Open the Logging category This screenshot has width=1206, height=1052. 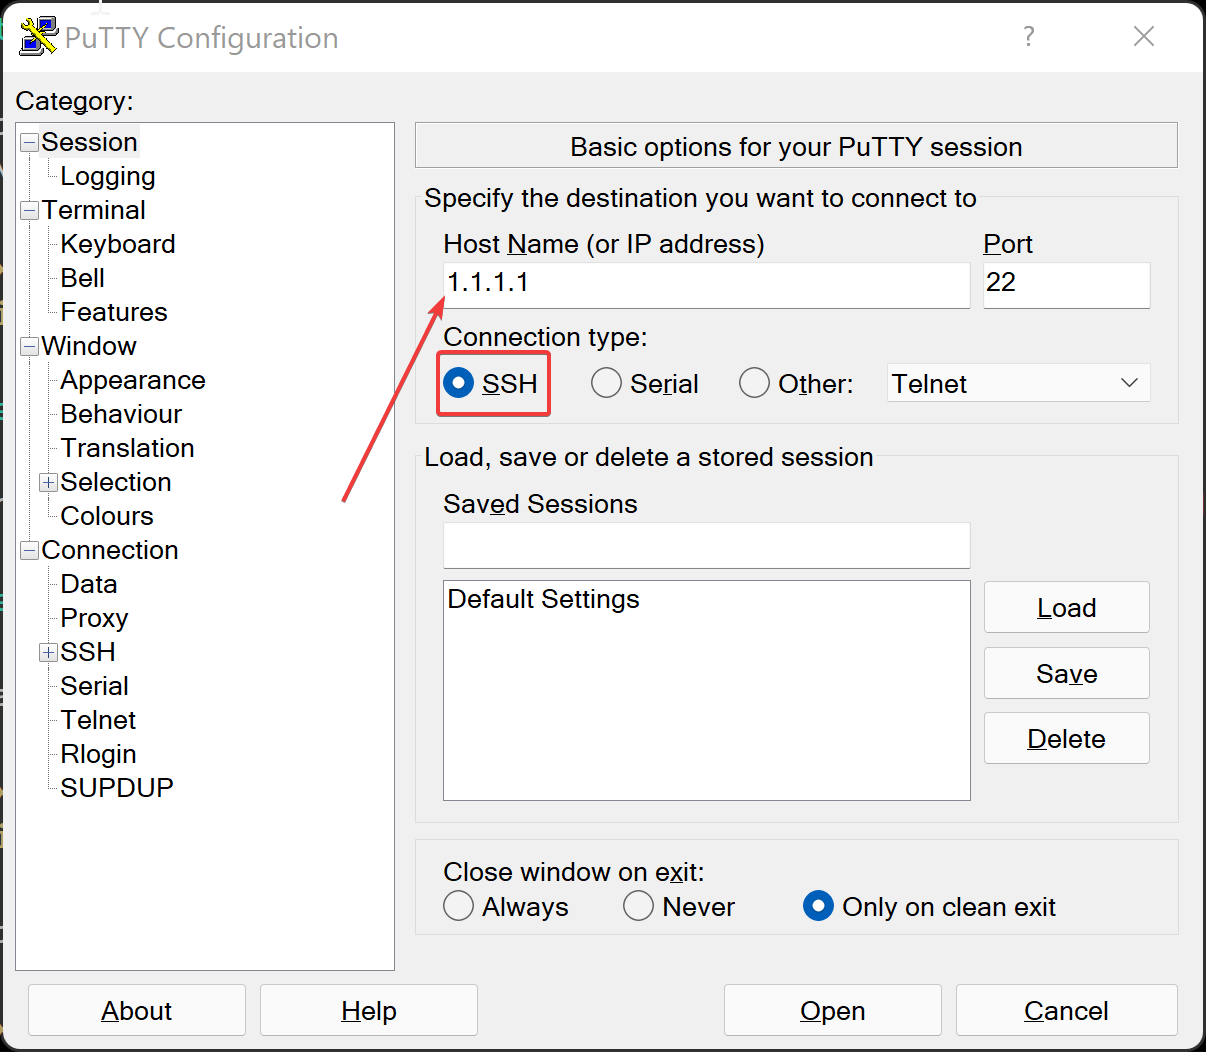pos(107,176)
